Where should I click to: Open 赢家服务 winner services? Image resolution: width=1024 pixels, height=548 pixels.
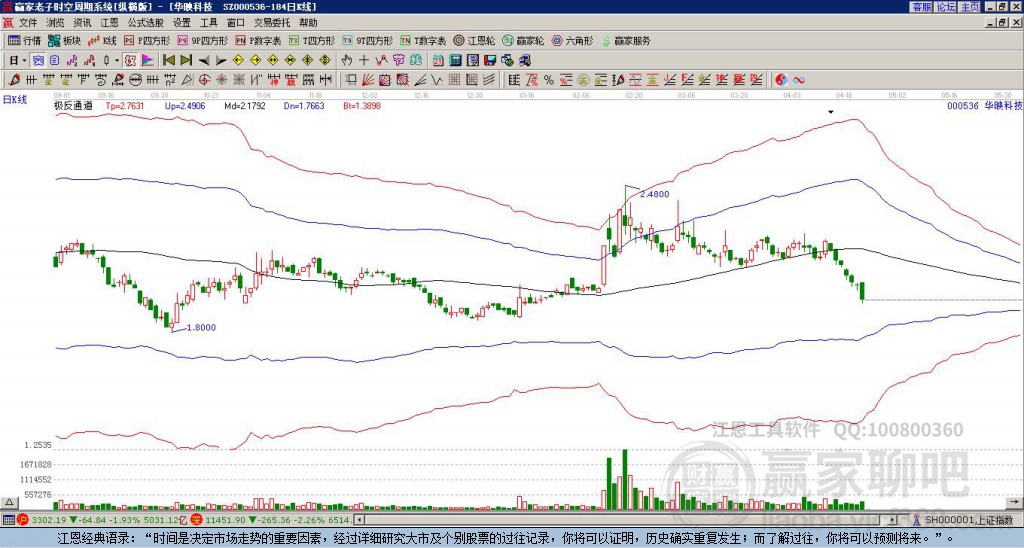click(x=626, y=40)
